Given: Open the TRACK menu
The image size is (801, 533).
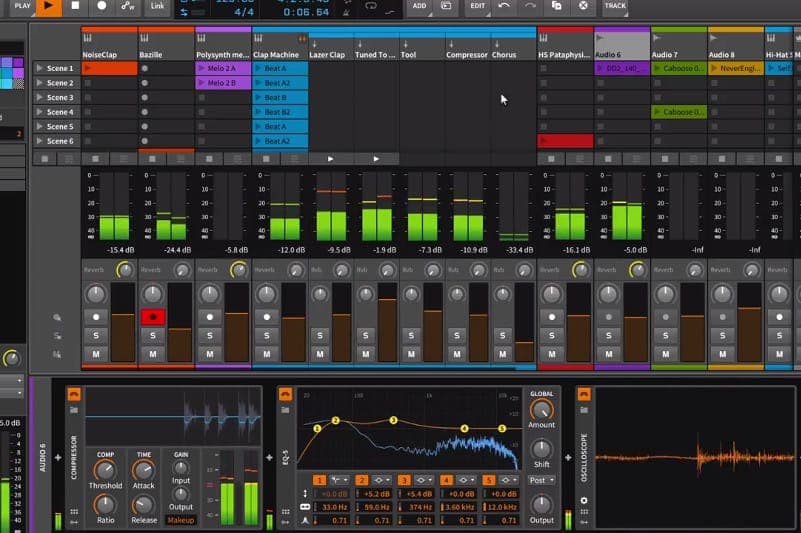Looking at the screenshot, I should [615, 6].
